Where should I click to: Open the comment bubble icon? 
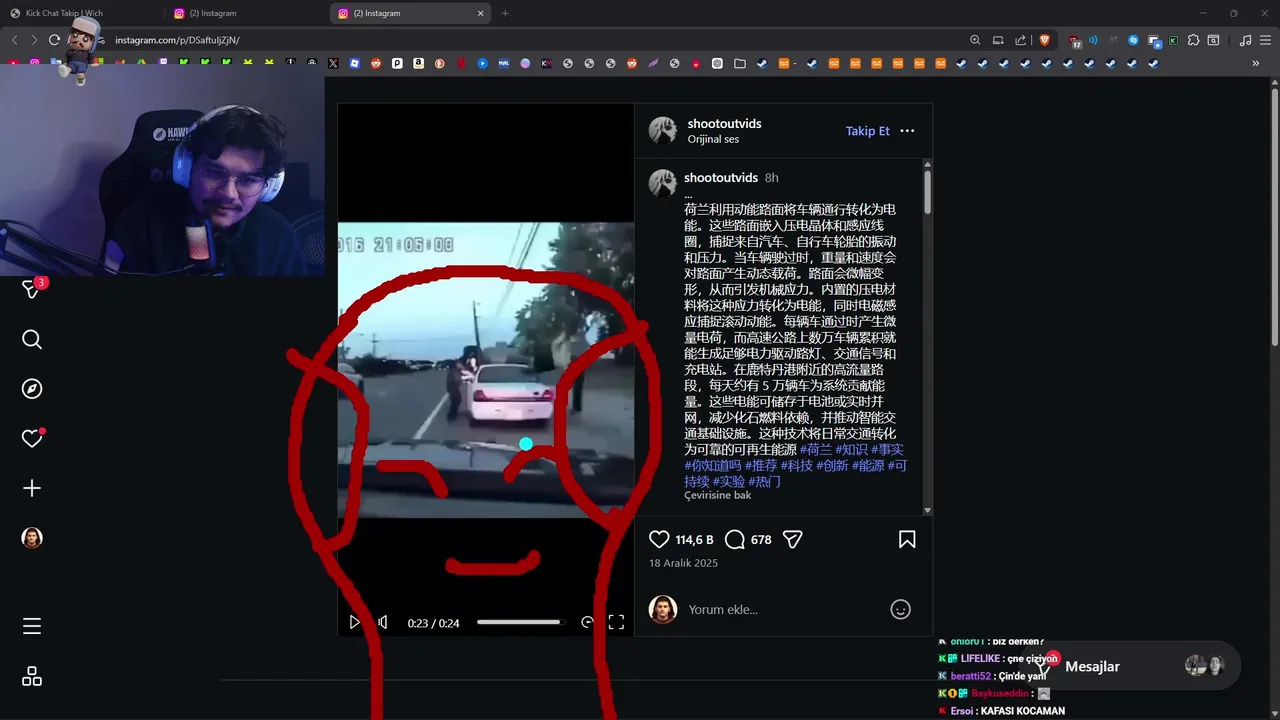point(735,540)
